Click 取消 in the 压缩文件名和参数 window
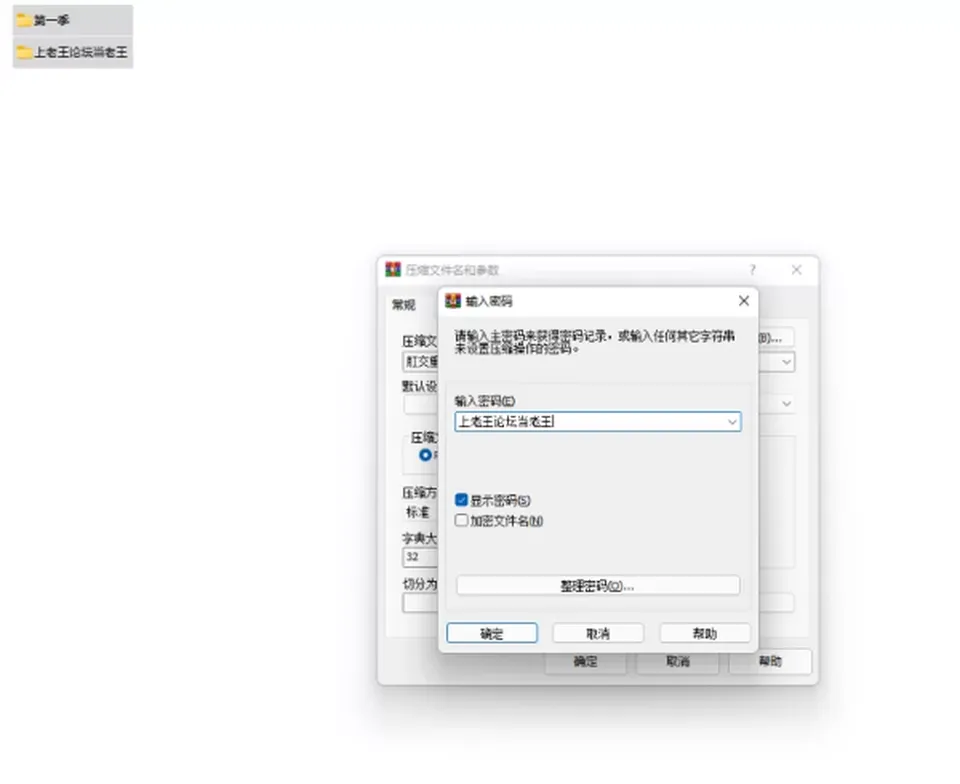 point(678,662)
